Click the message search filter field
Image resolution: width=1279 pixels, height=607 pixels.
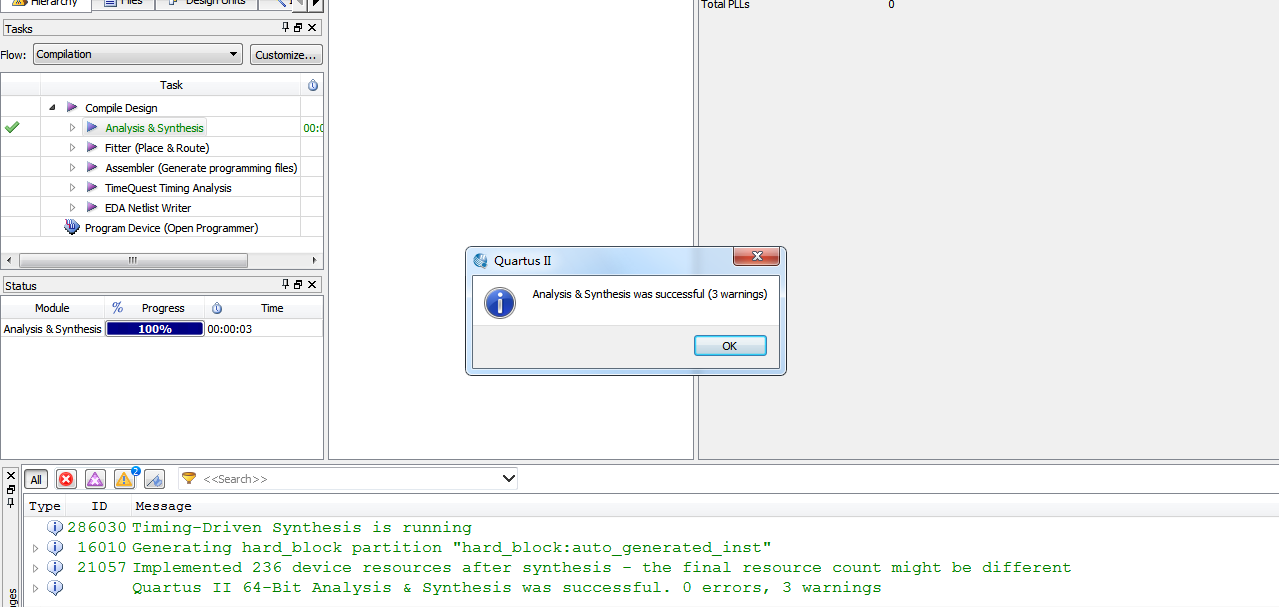pos(350,479)
